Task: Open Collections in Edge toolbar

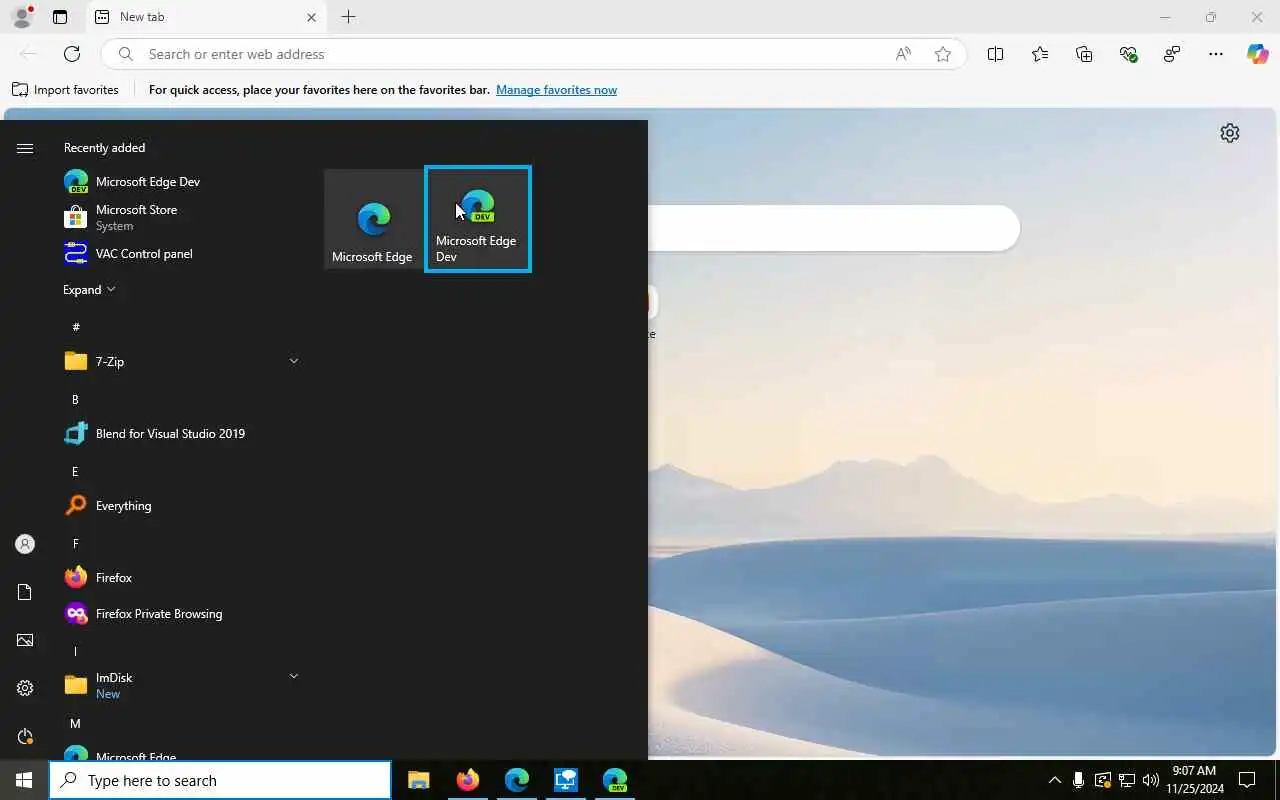Action: [x=1084, y=54]
